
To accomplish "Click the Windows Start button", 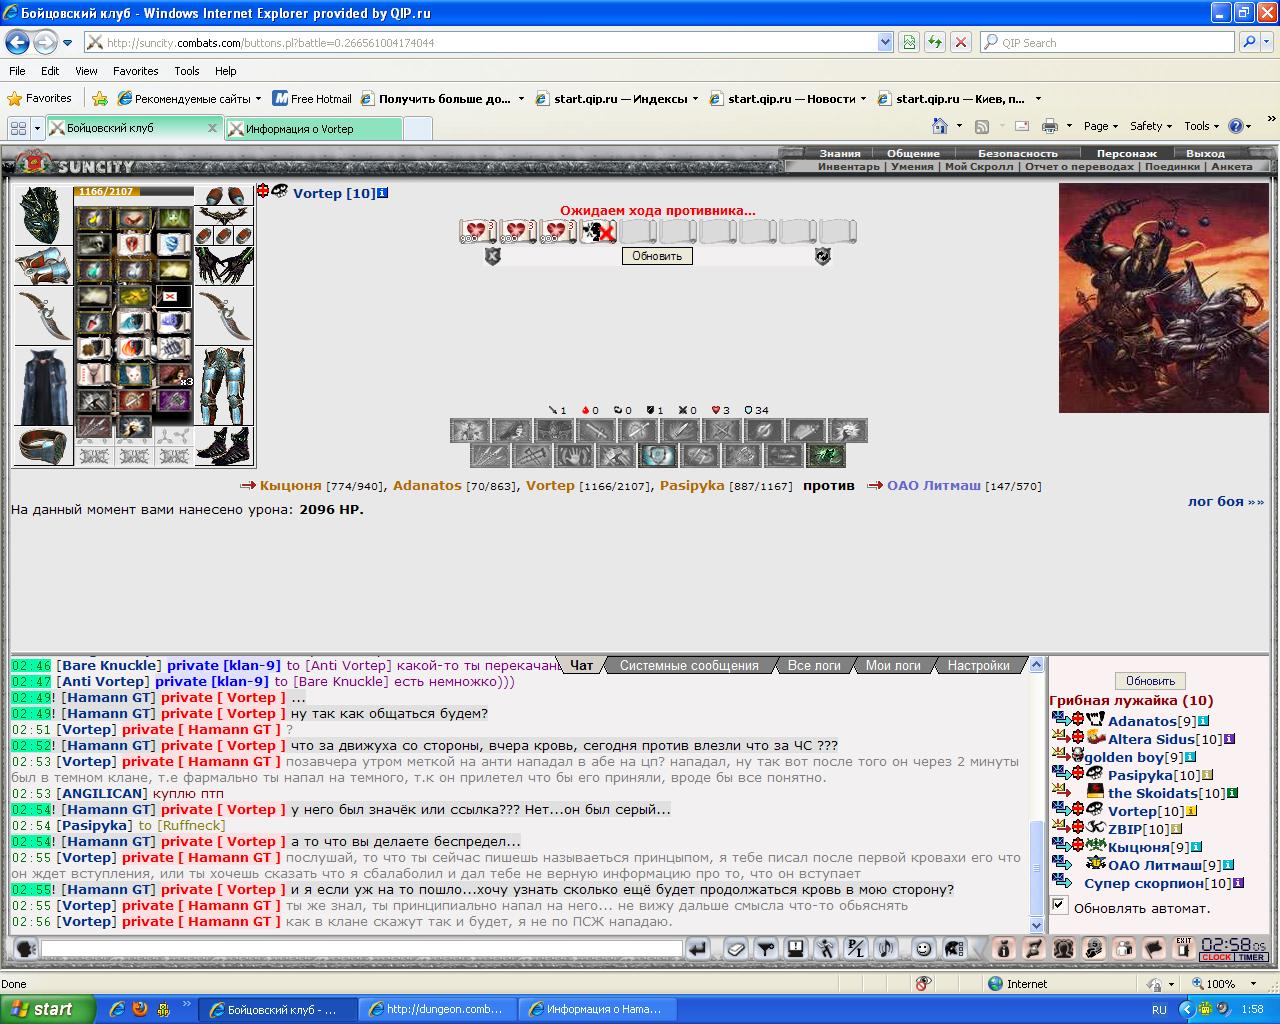I will coord(47,1009).
